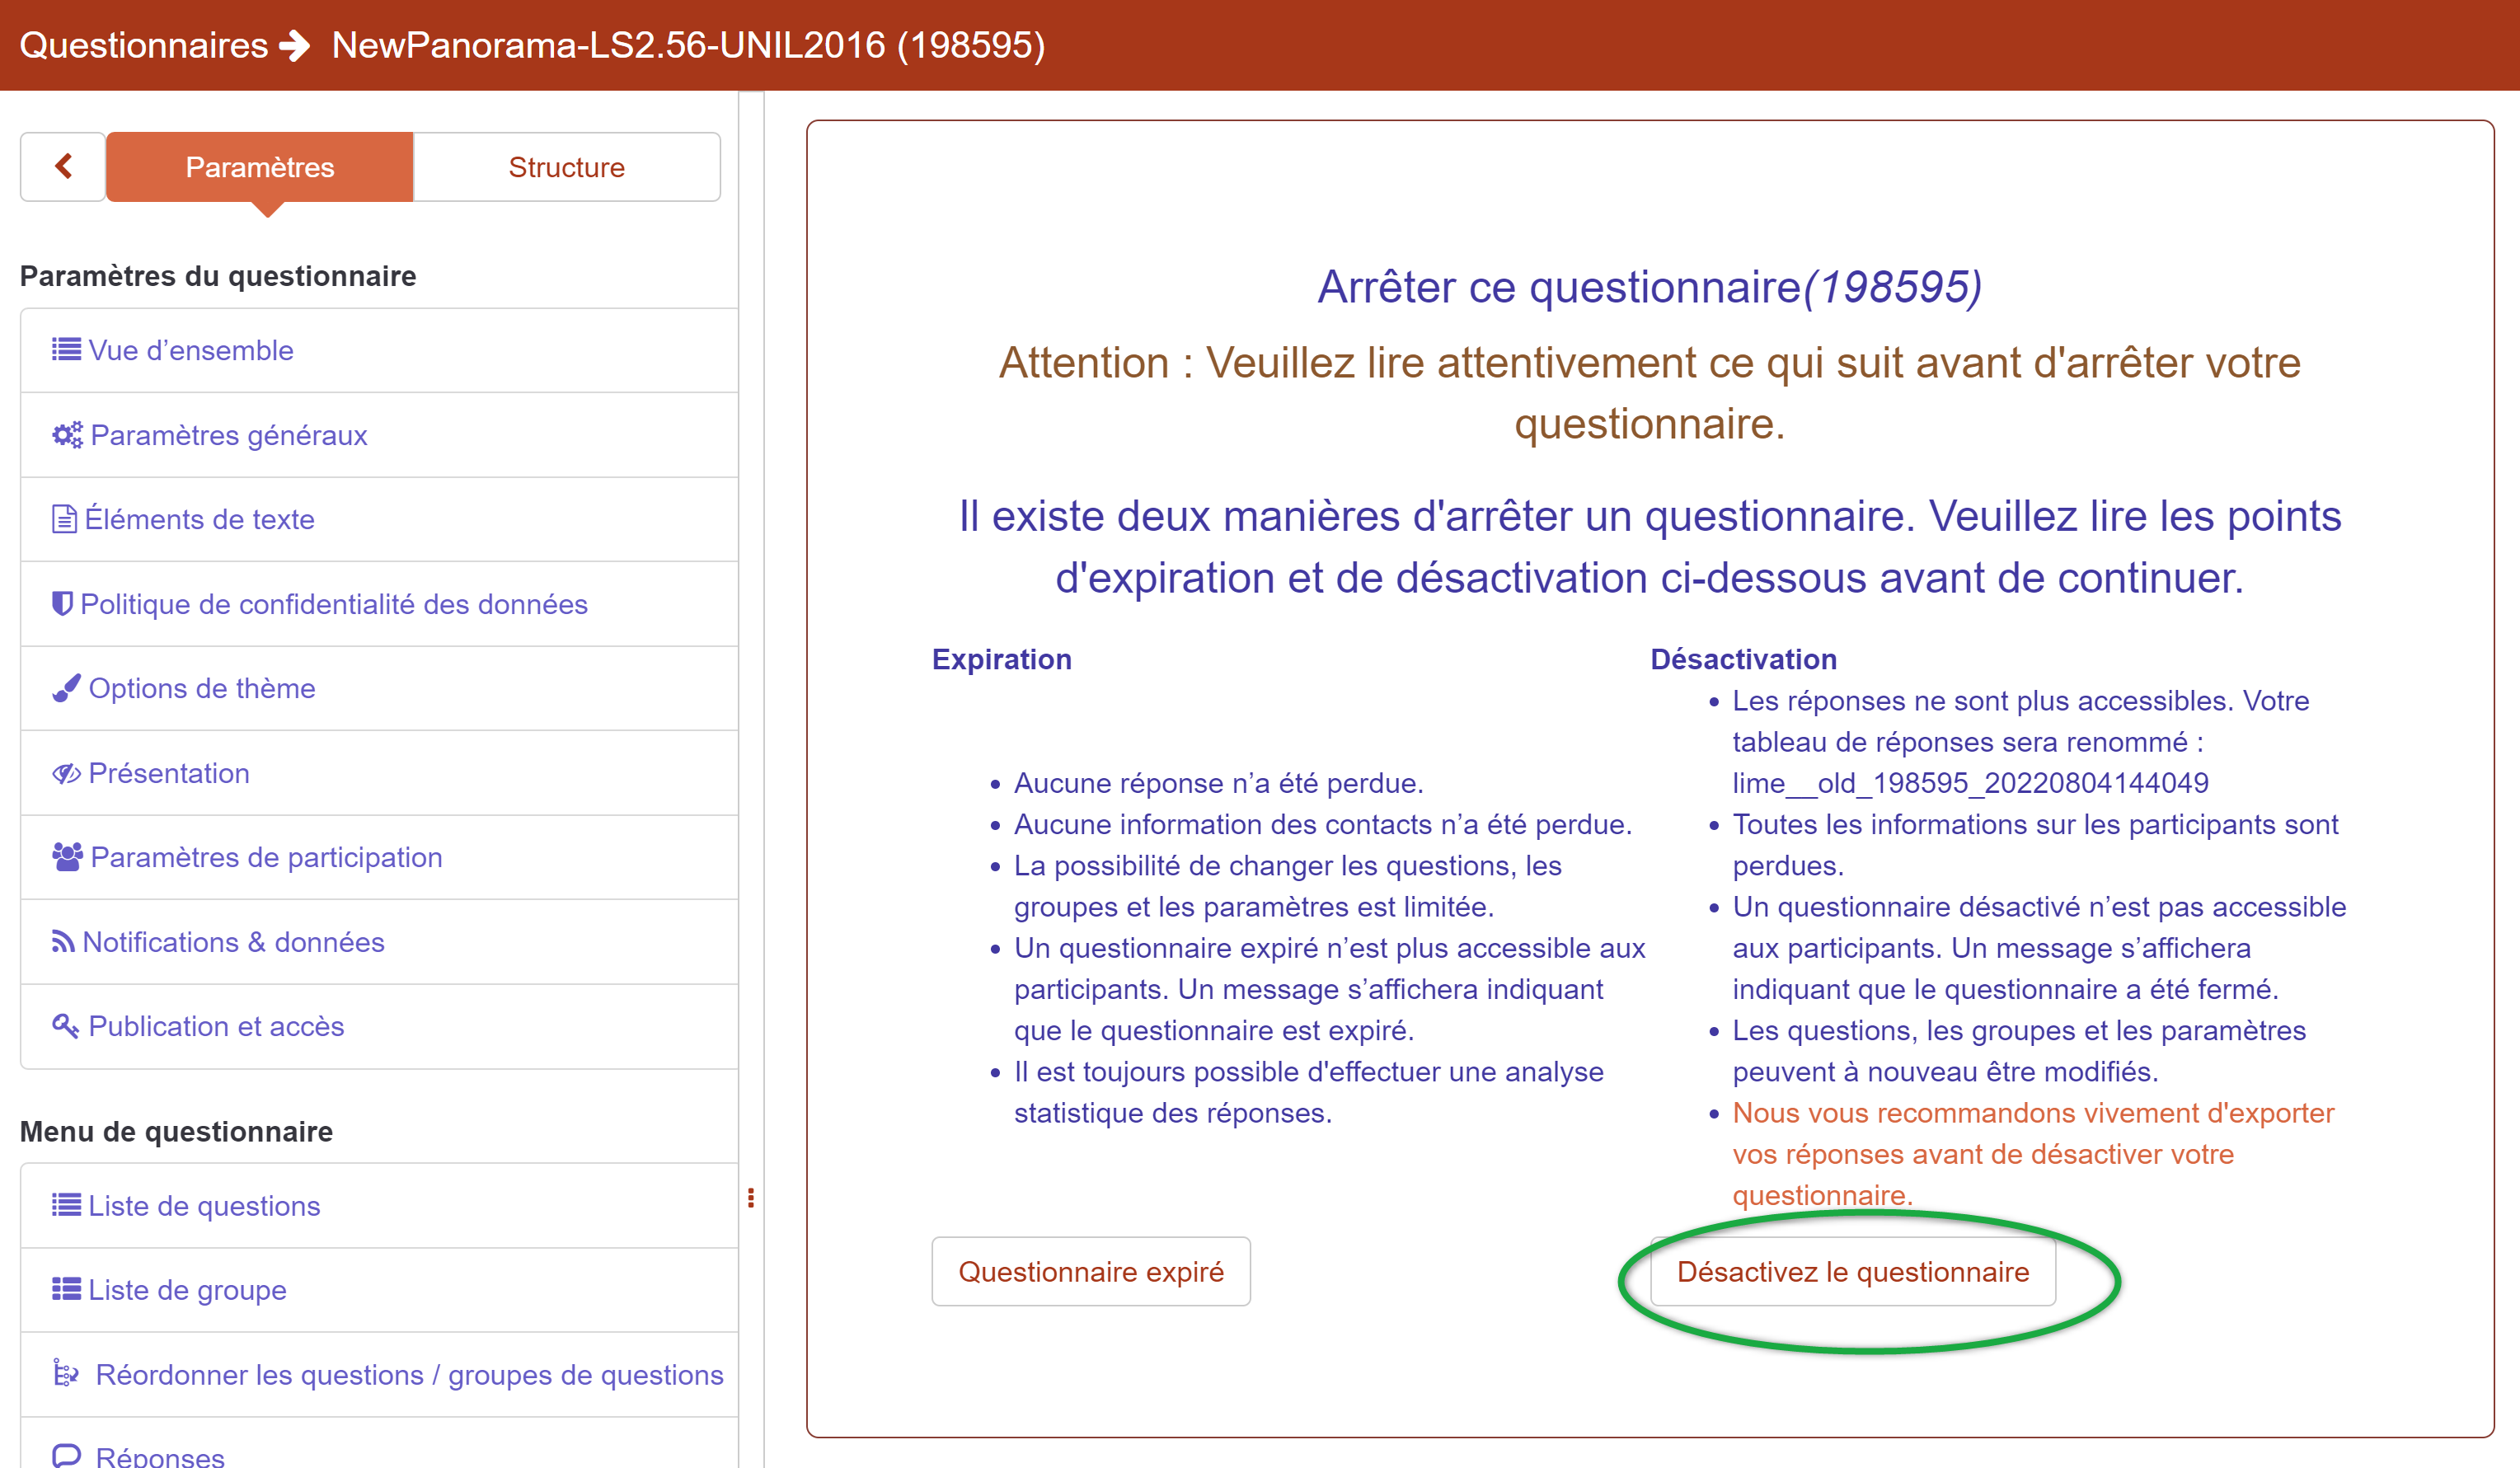The width and height of the screenshot is (2520, 1468).
Task: Click the reorder tree icon in questionnaire menu
Action: click(x=66, y=1373)
